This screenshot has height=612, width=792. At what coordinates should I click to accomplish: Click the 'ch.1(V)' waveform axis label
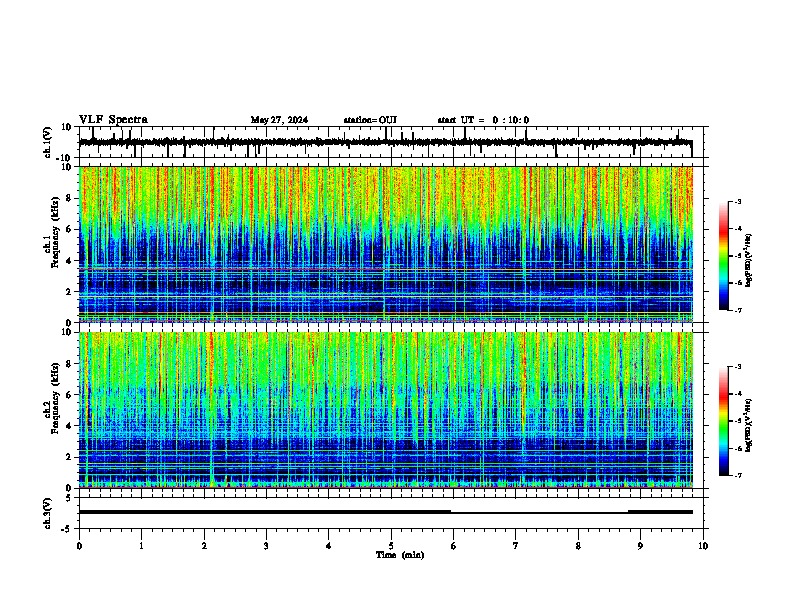[x=48, y=142]
